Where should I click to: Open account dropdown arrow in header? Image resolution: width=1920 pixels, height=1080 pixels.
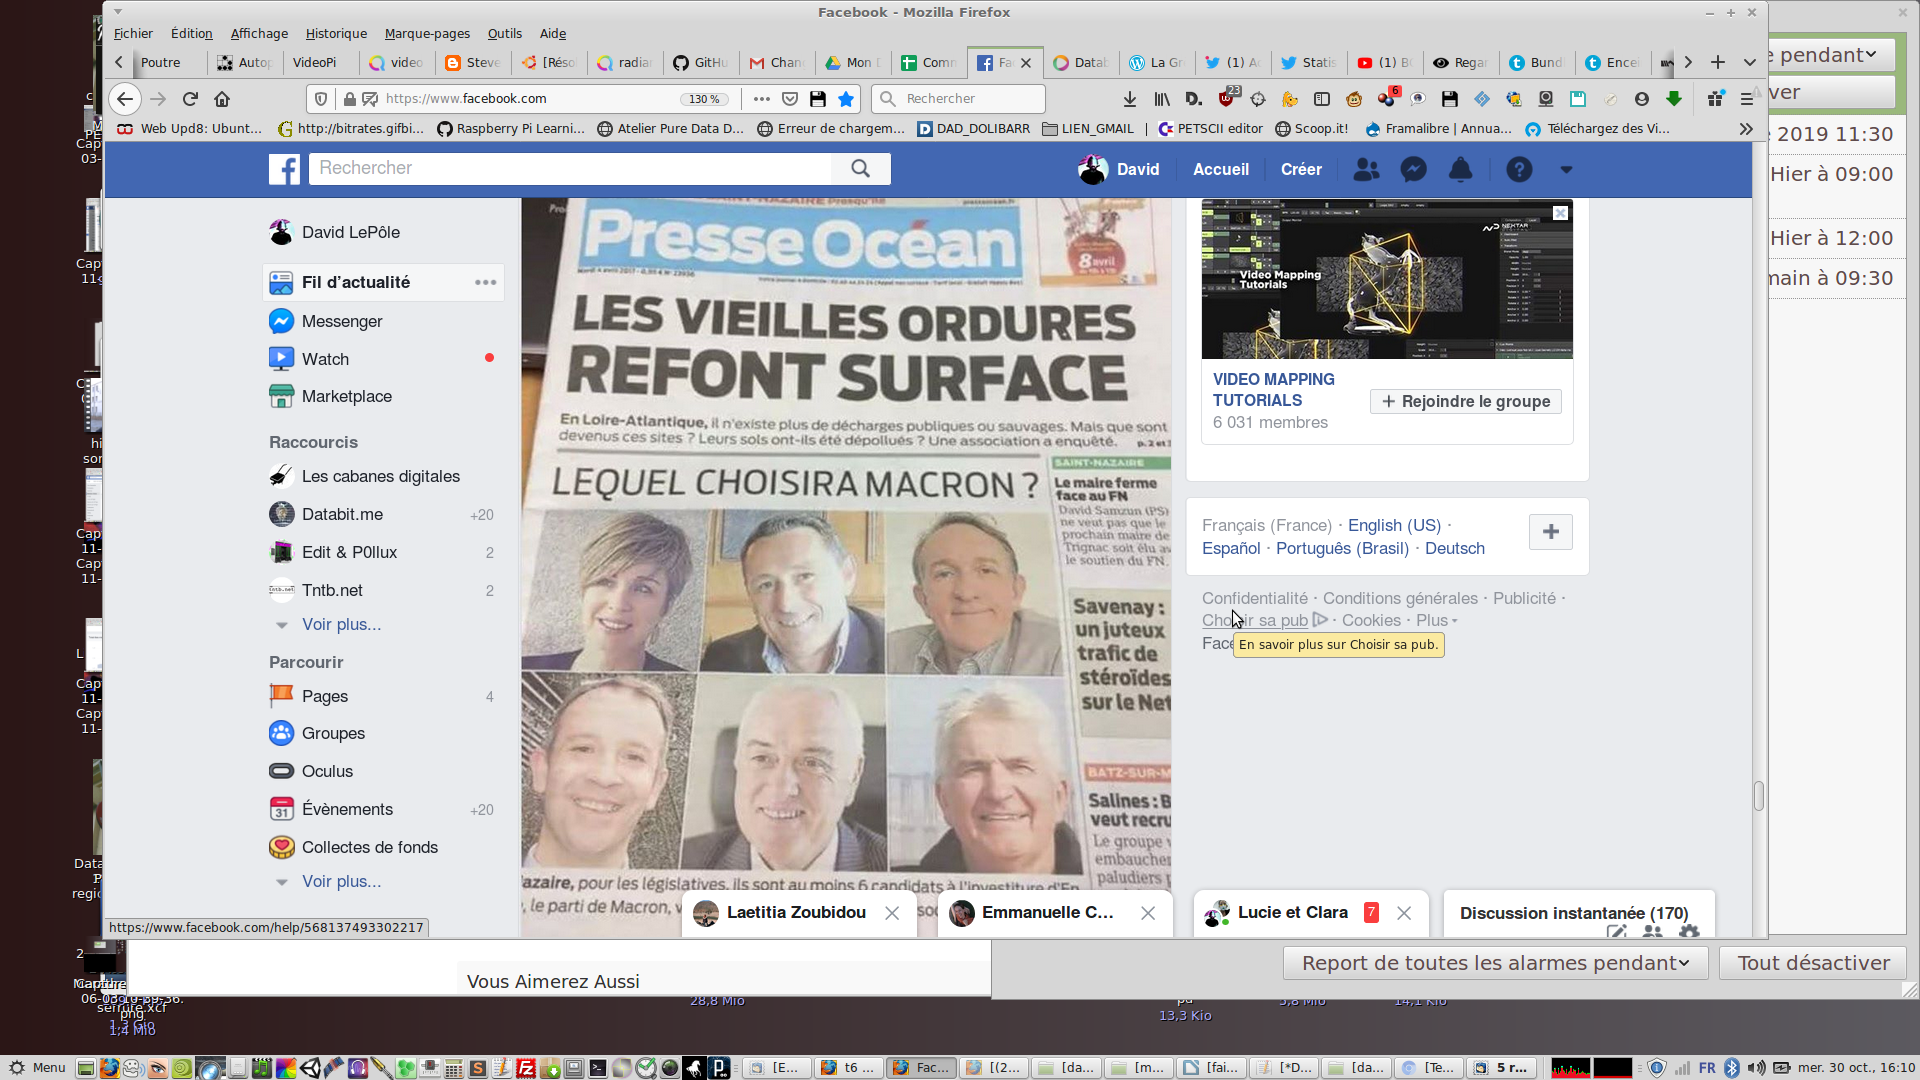(x=1566, y=170)
